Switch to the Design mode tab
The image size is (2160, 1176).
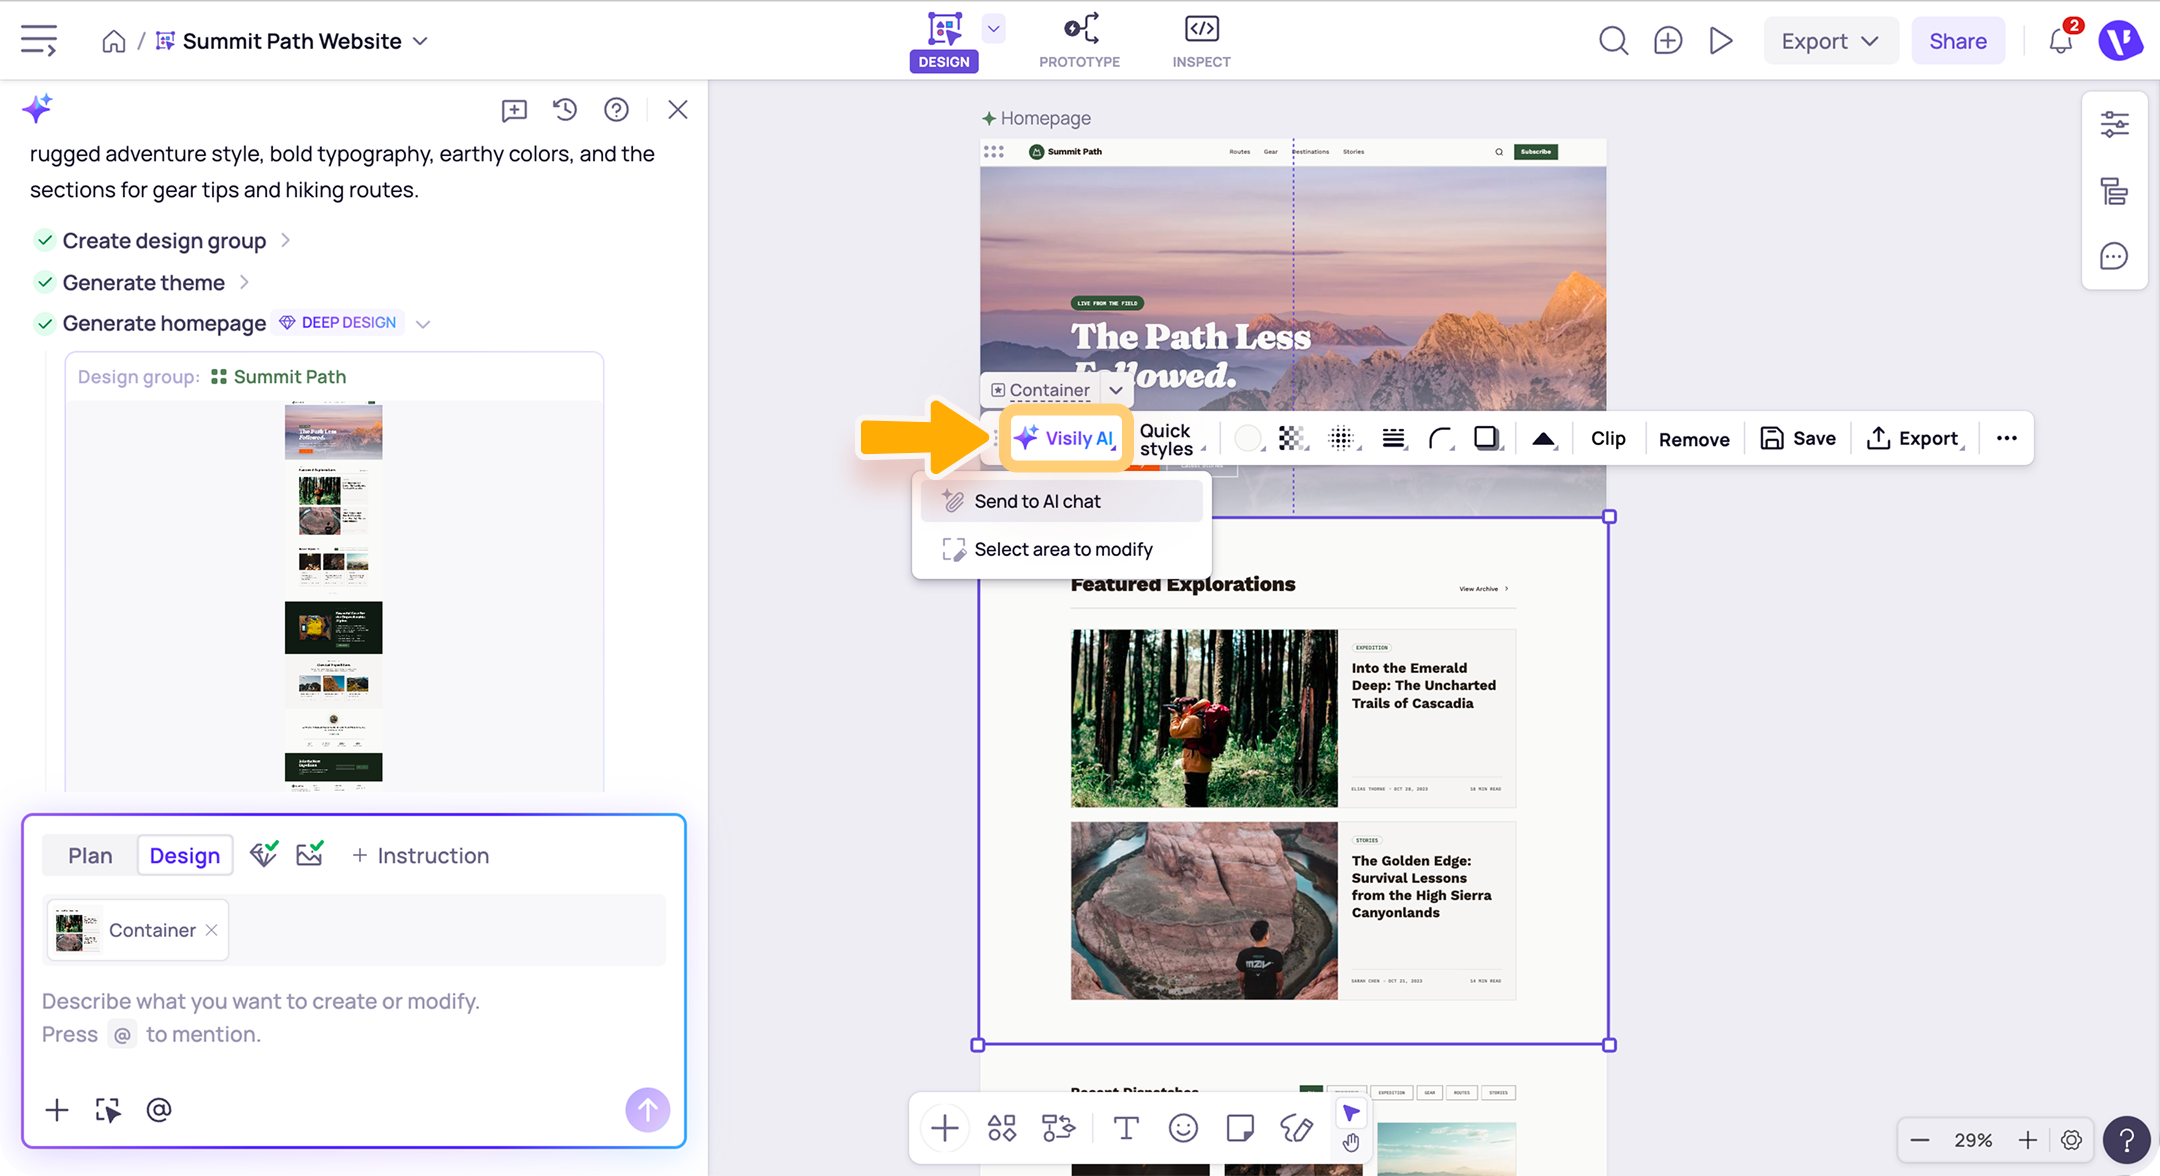tap(944, 41)
